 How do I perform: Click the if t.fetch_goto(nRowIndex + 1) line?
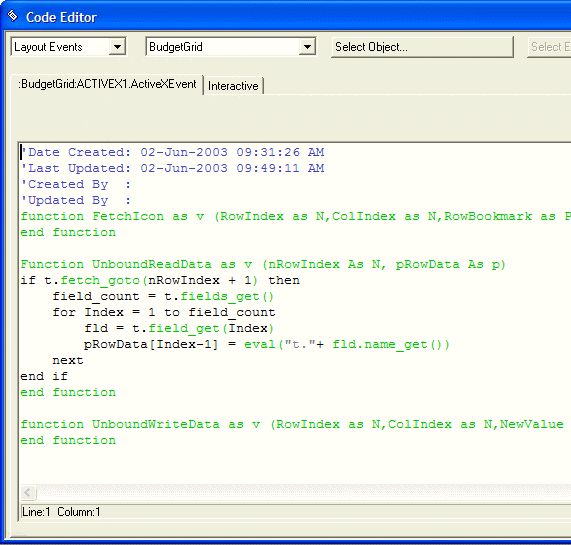[x=160, y=280]
